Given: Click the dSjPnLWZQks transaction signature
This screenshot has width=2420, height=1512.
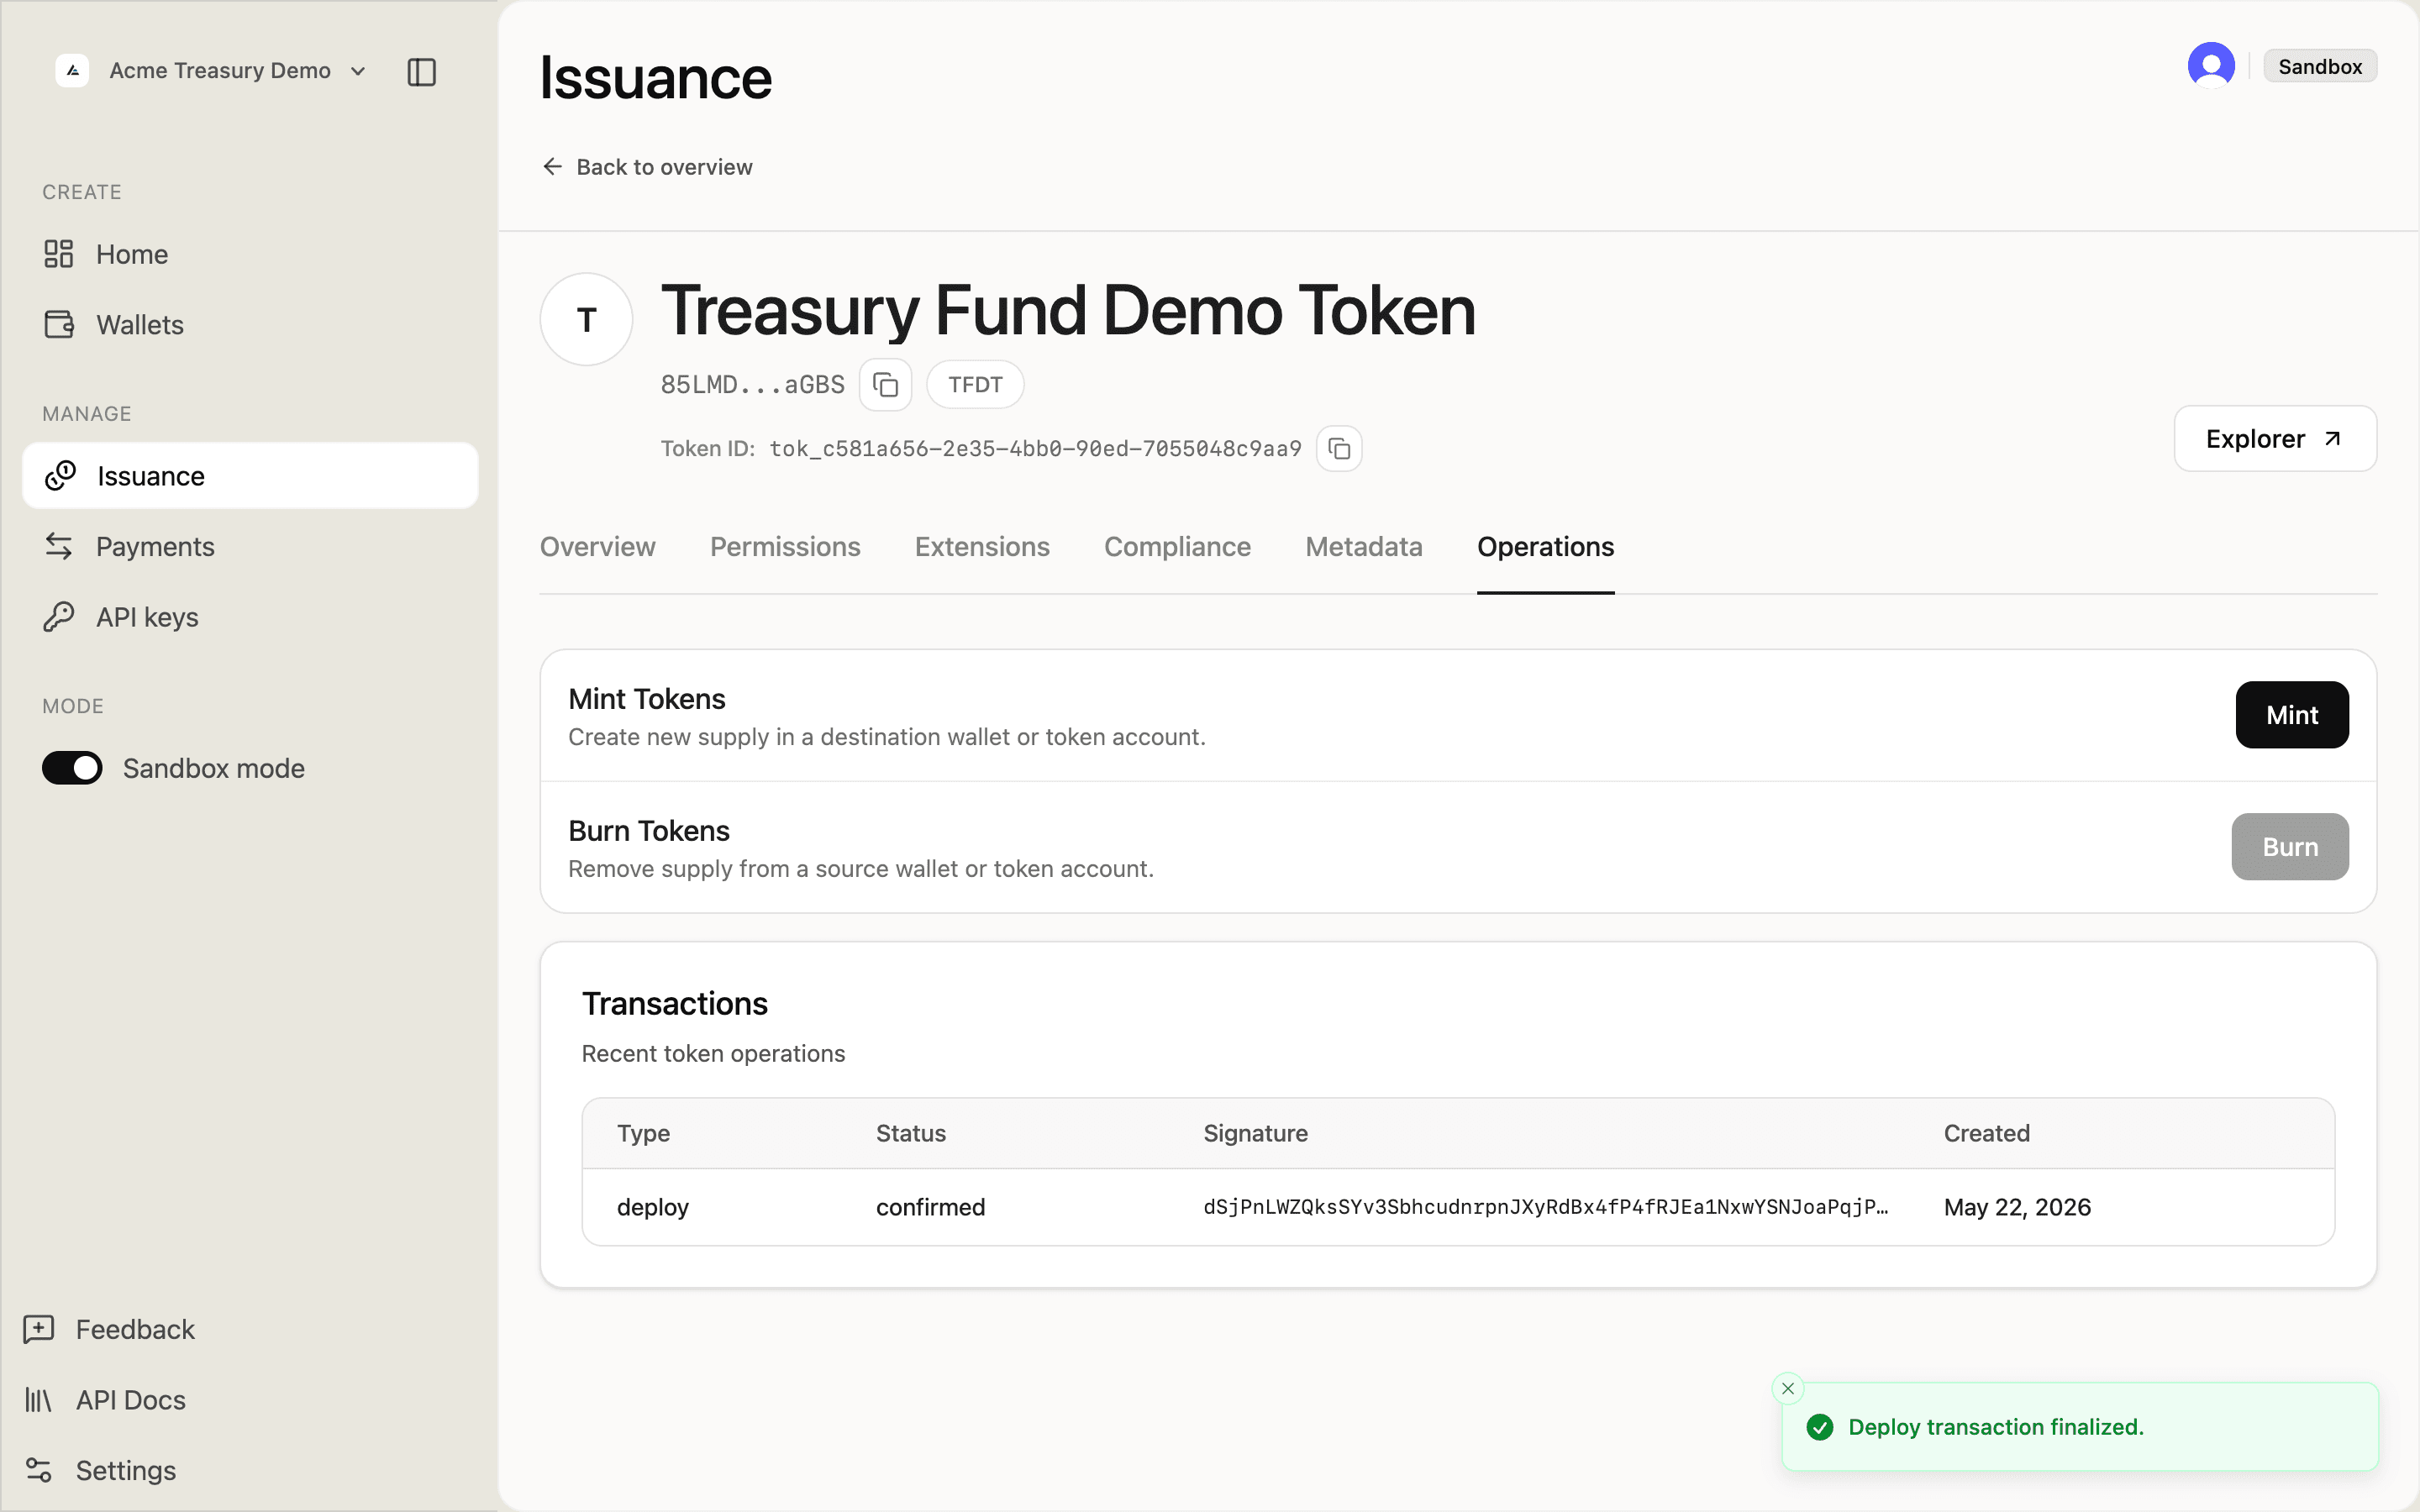Looking at the screenshot, I should tap(1546, 1207).
